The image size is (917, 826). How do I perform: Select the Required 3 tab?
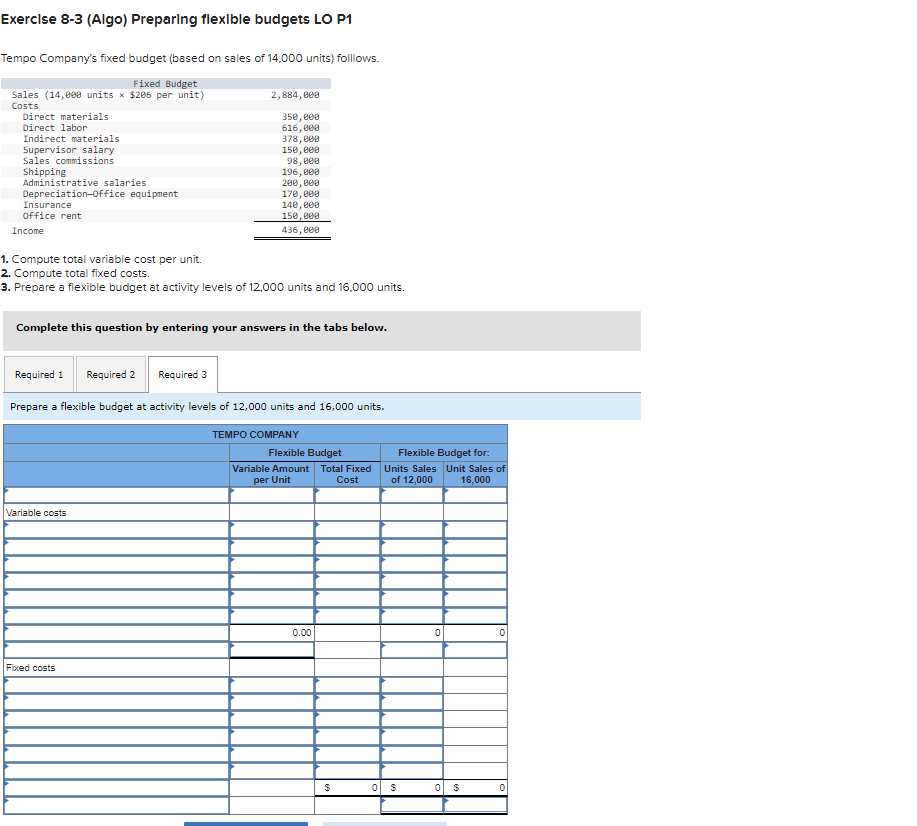click(183, 373)
